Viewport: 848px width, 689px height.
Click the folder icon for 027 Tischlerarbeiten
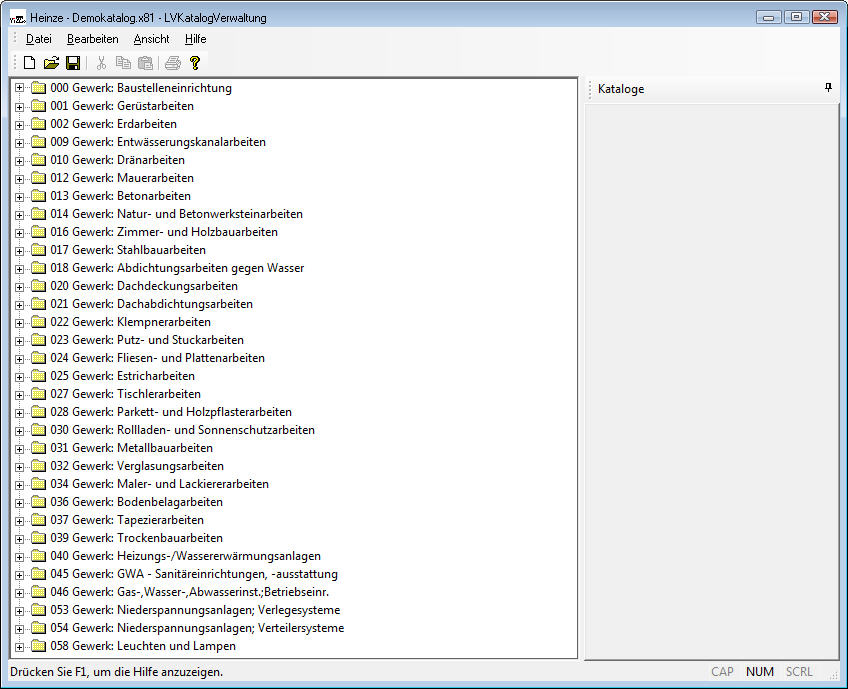pos(38,394)
